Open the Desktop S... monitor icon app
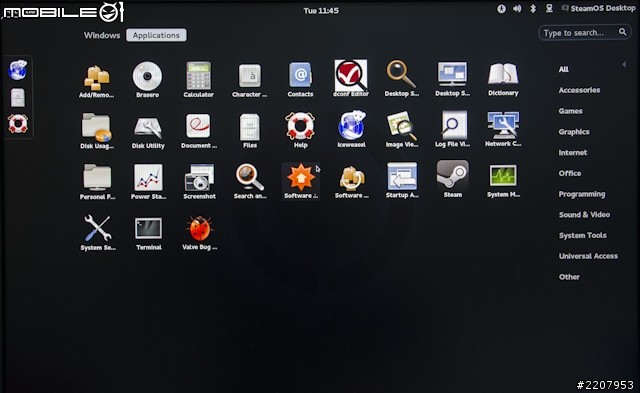640x393 pixels. [x=452, y=79]
